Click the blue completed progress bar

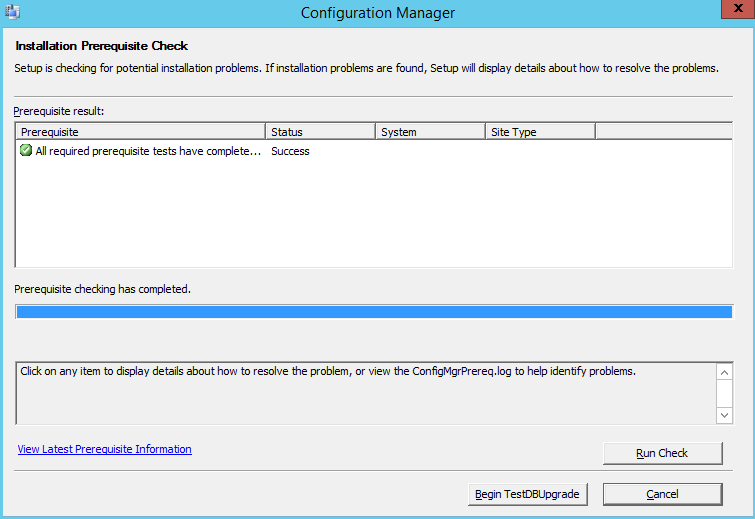[374, 311]
